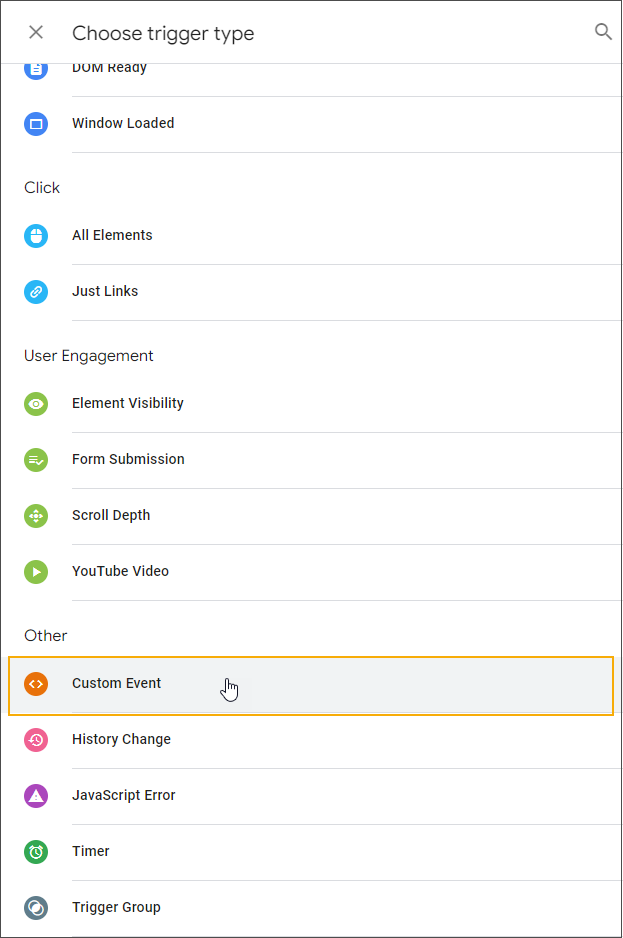Choose the JavaScript Error trigger label
Viewport: 623px width, 938px height.
click(x=124, y=796)
